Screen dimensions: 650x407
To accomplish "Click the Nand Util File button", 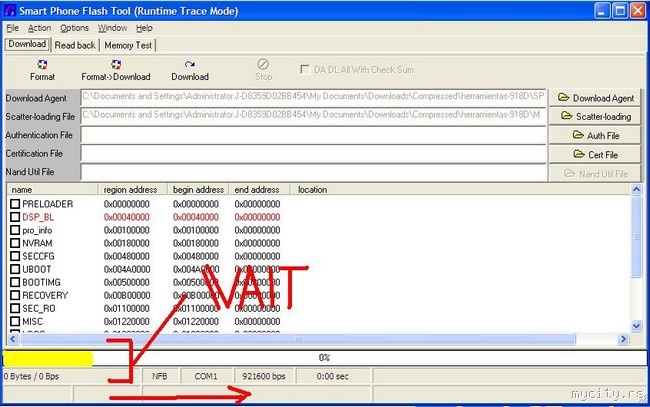I will click(x=594, y=174).
